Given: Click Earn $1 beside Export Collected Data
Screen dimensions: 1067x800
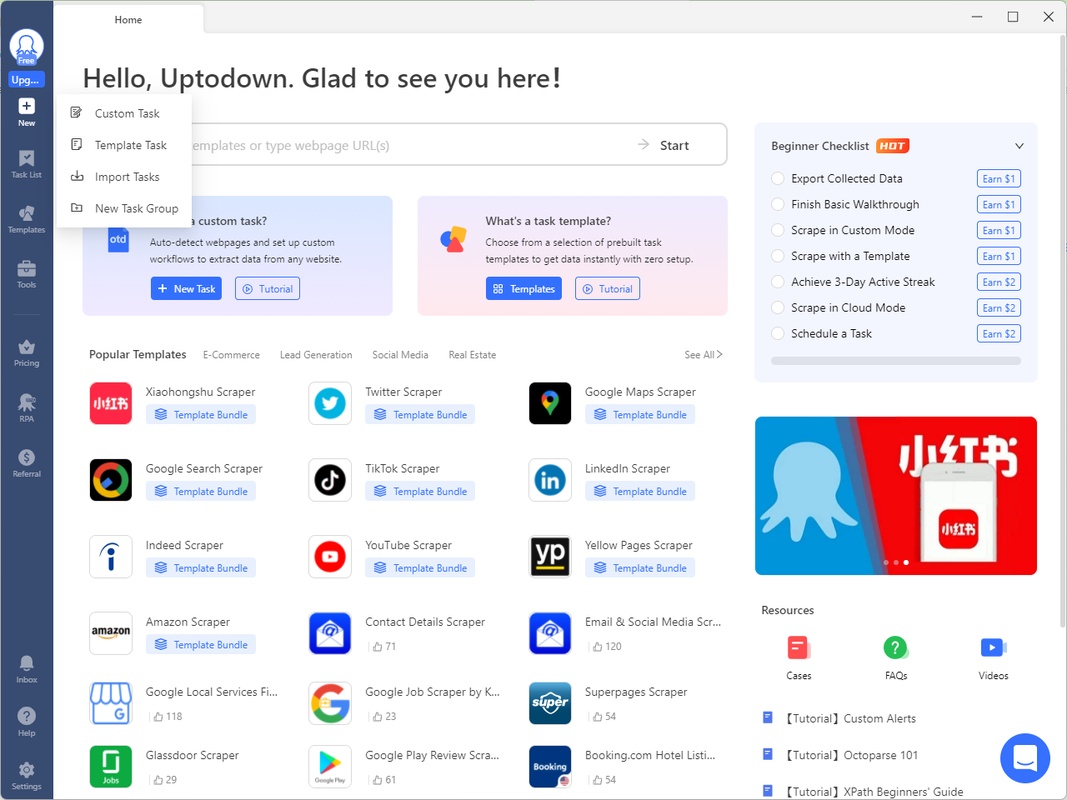Looking at the screenshot, I should [x=998, y=178].
